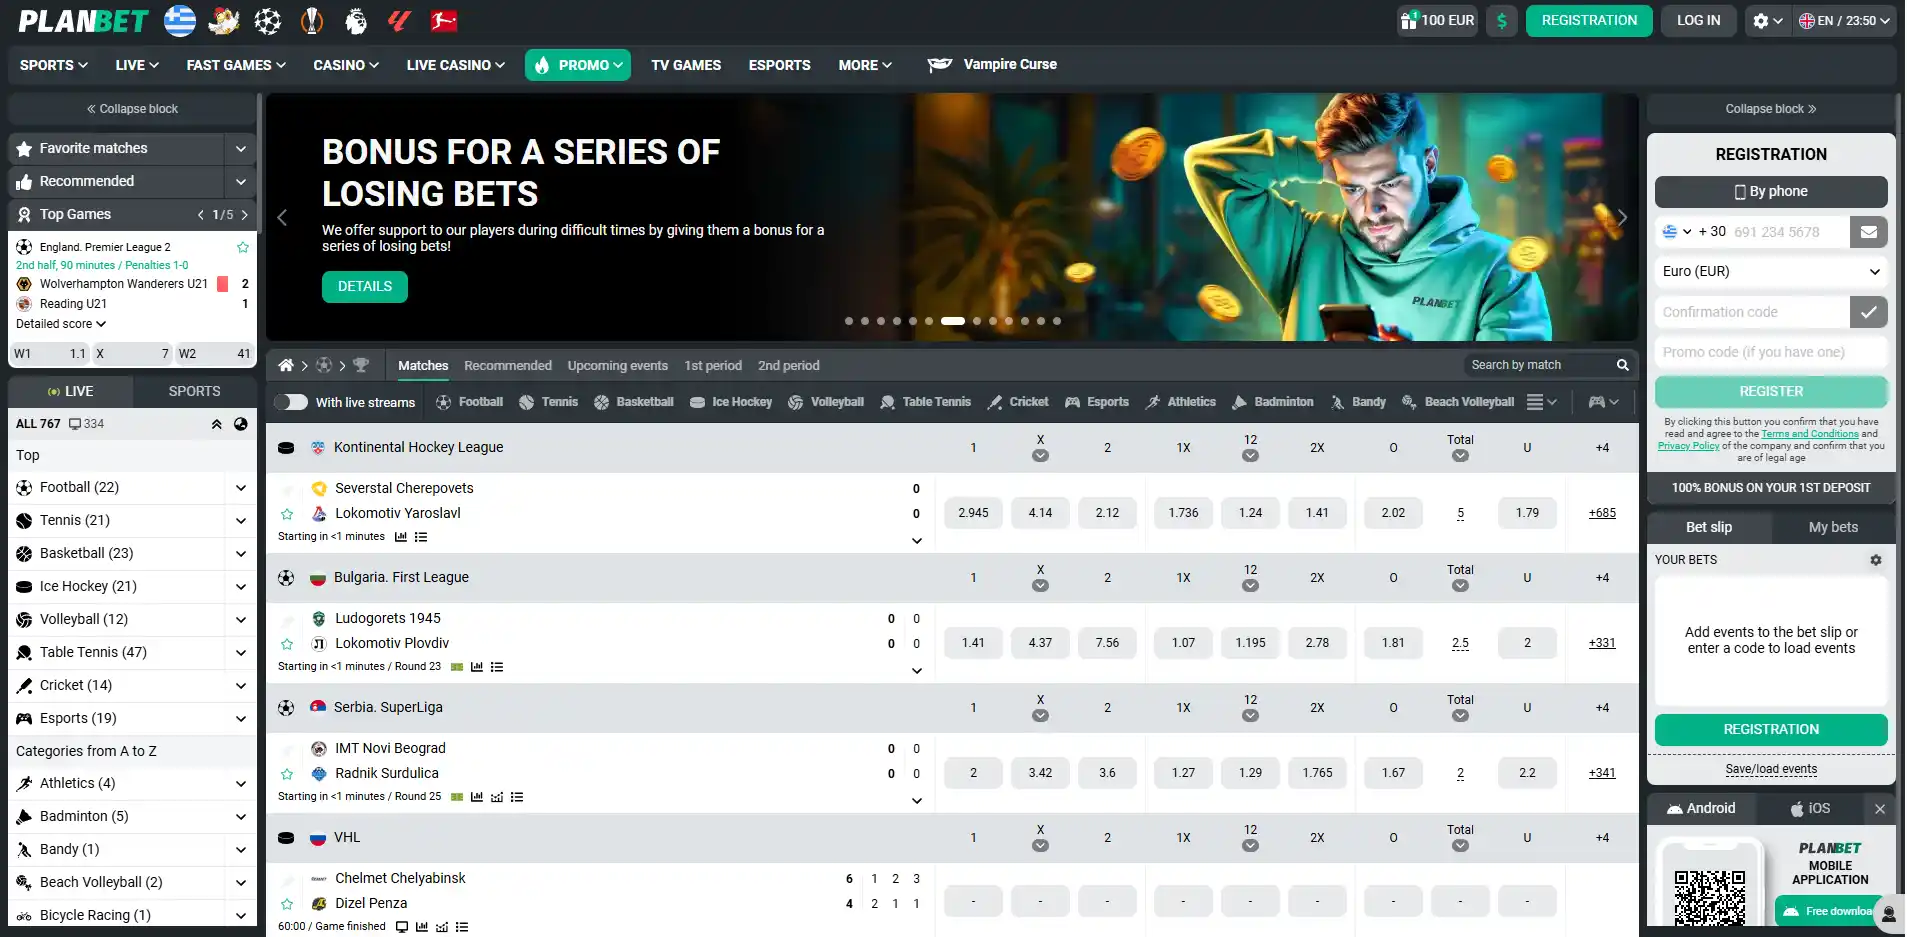Click the search magnifier icon
This screenshot has height=937, width=1907.
pyautogui.click(x=1622, y=365)
